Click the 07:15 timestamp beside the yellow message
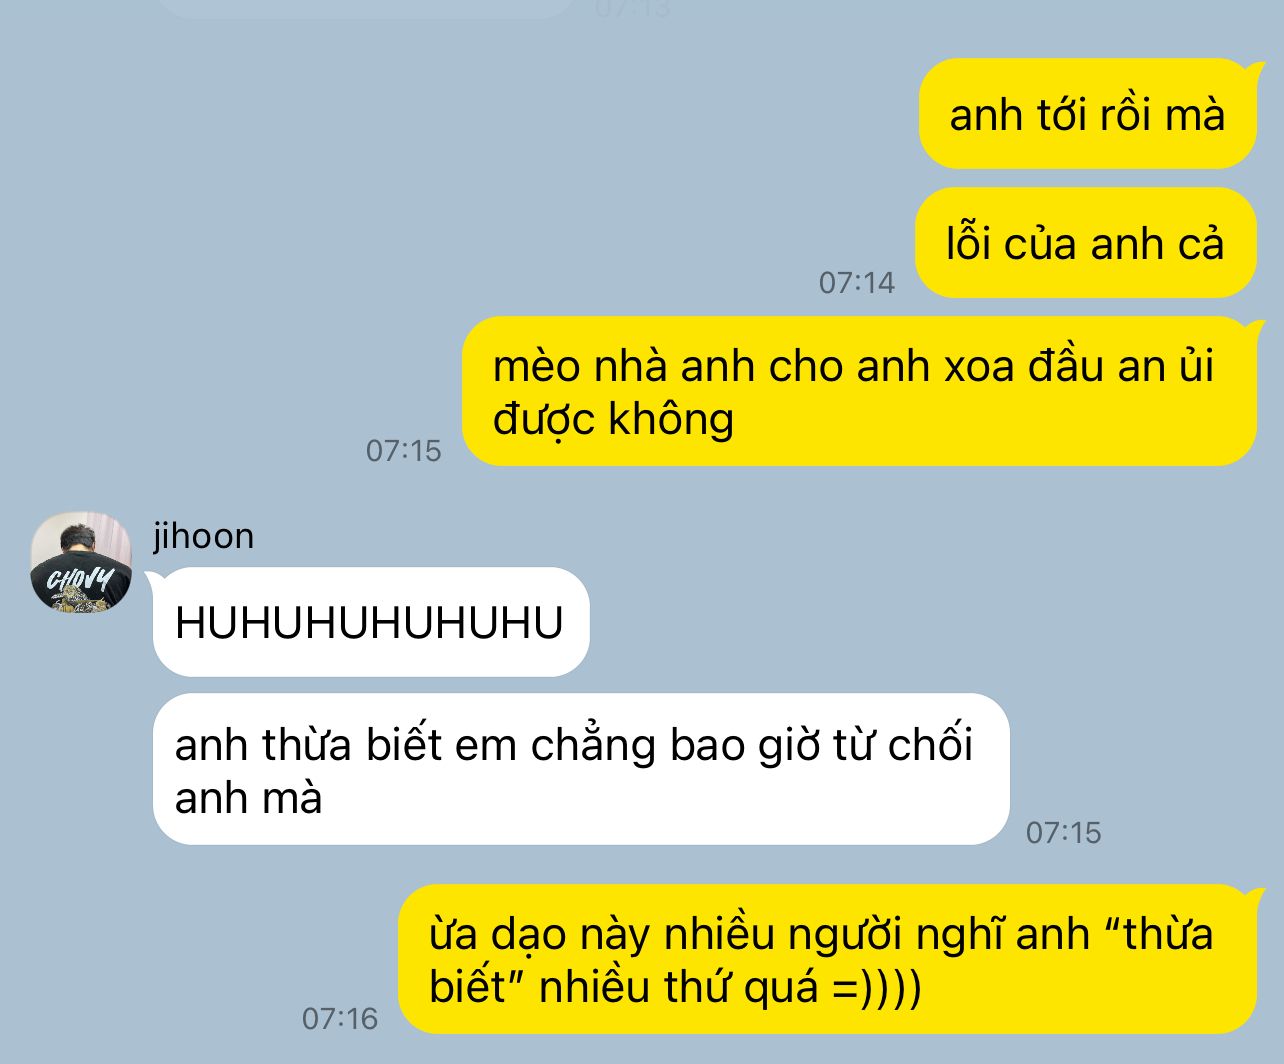The image size is (1284, 1064). (x=404, y=451)
